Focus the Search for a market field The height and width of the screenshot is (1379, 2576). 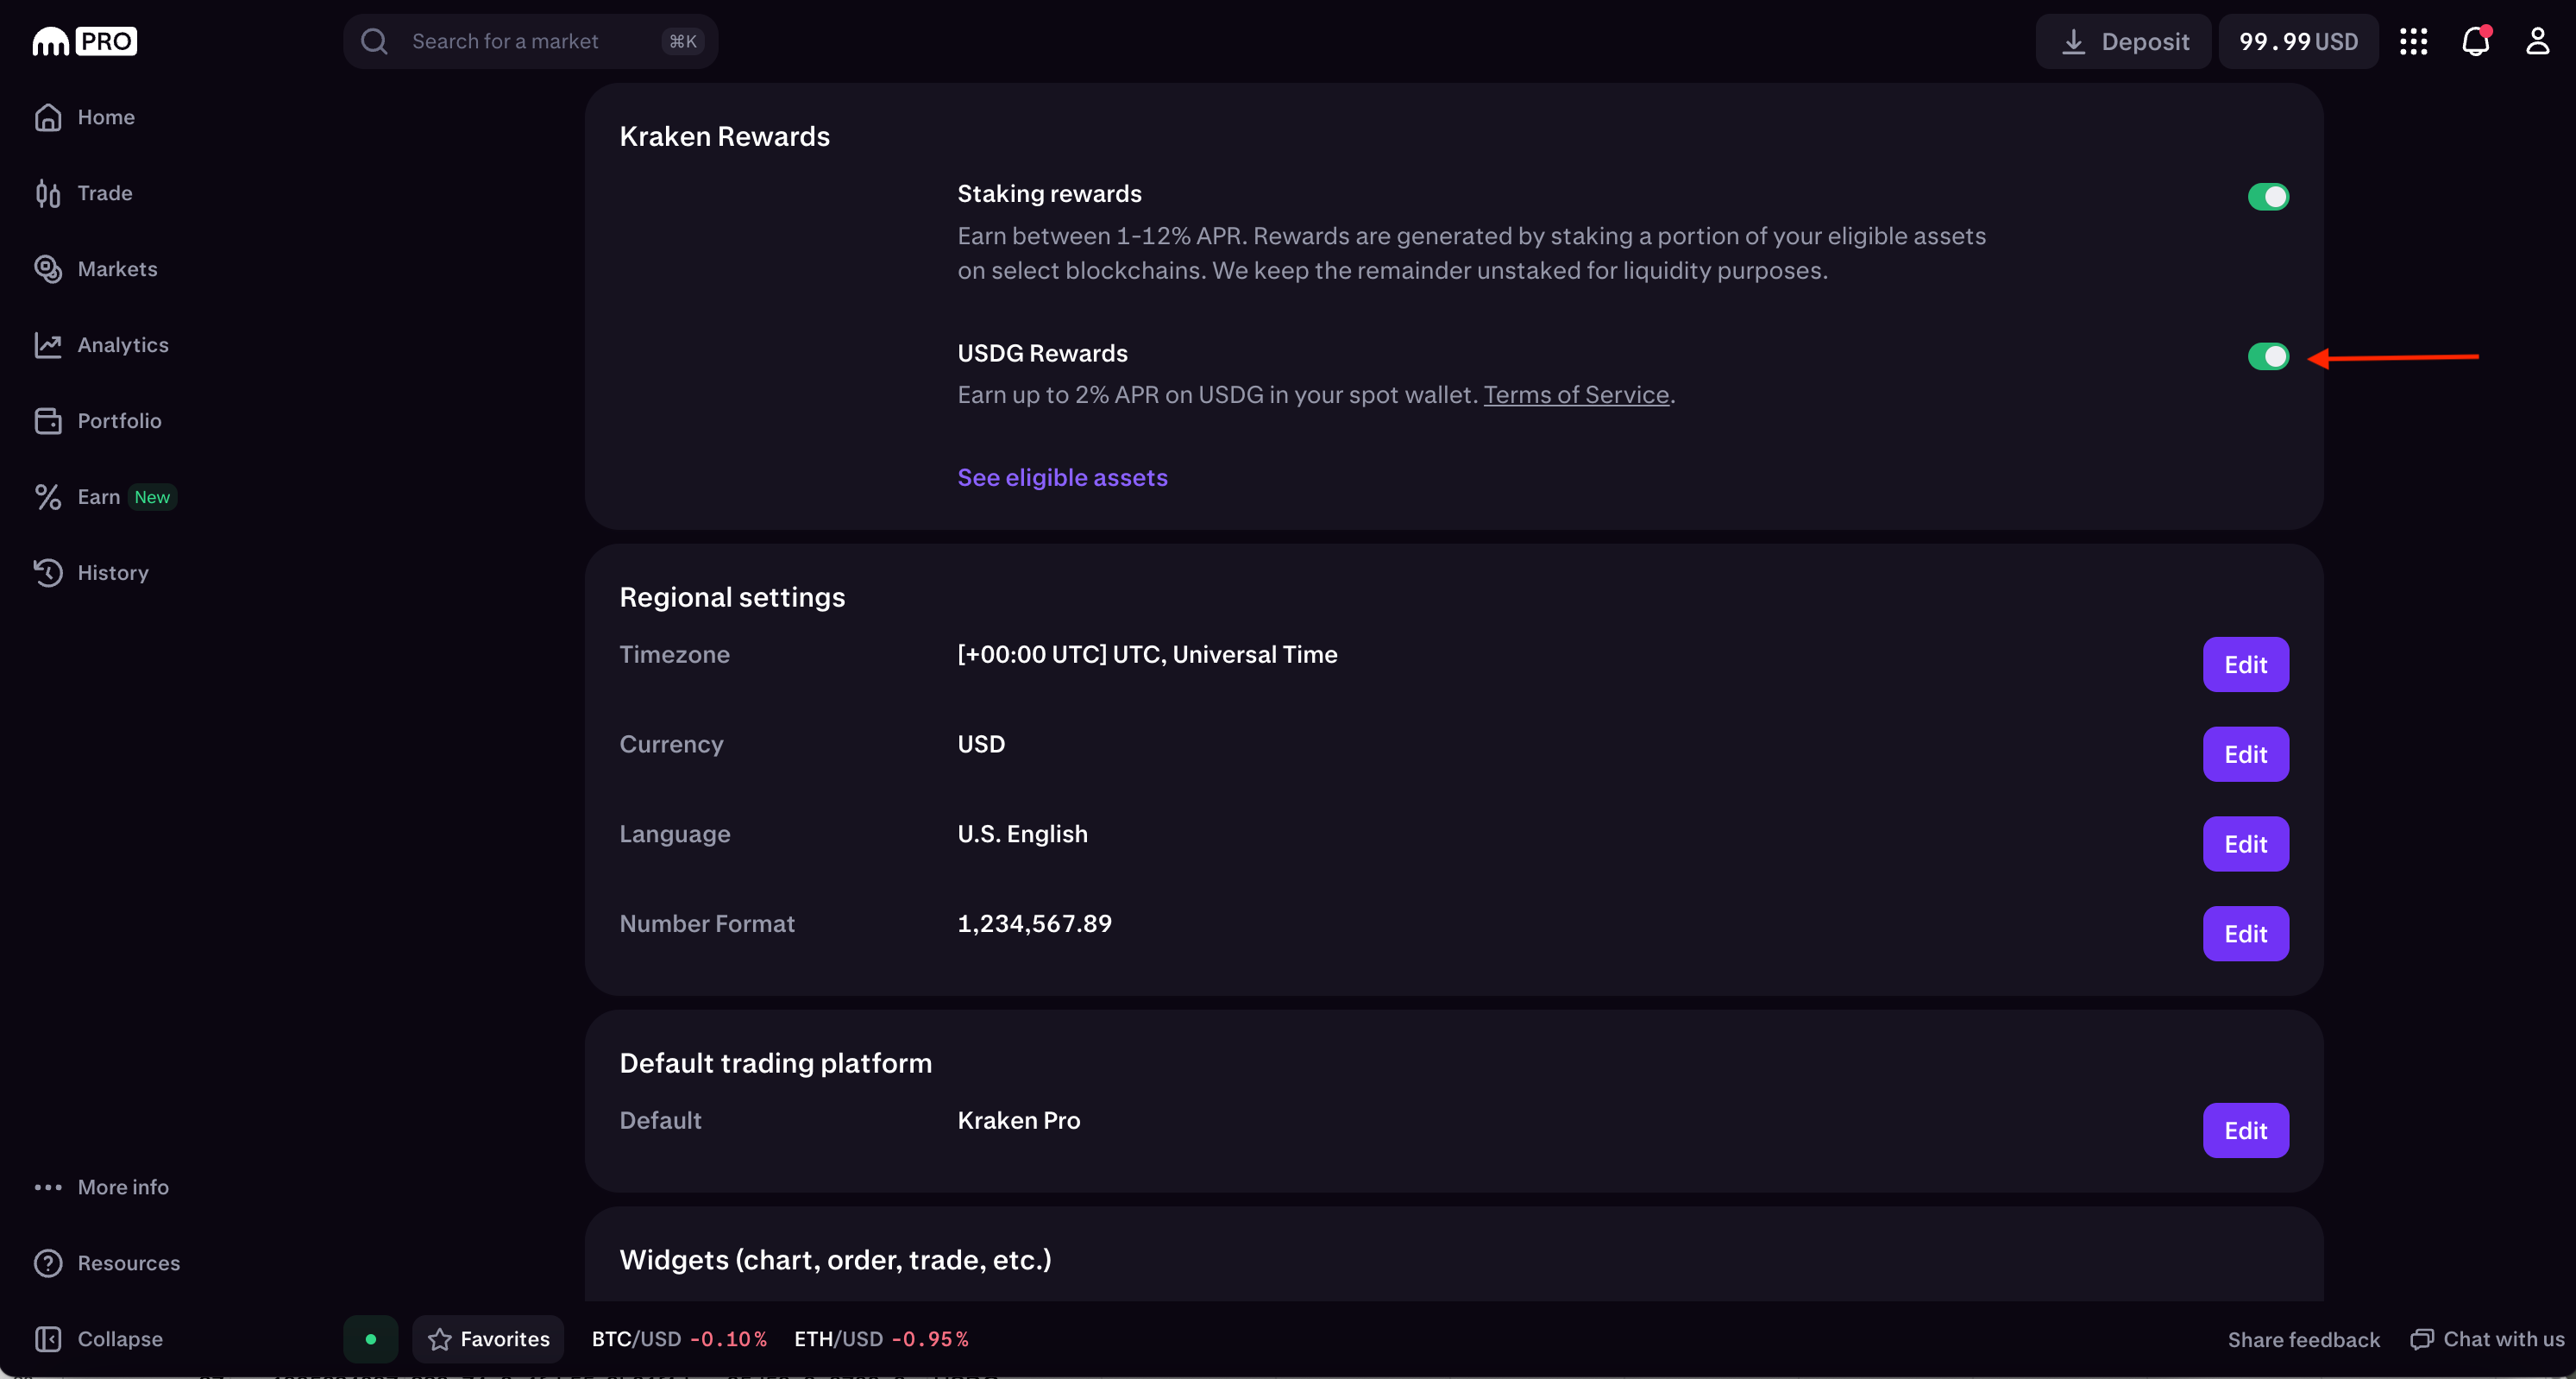[530, 41]
